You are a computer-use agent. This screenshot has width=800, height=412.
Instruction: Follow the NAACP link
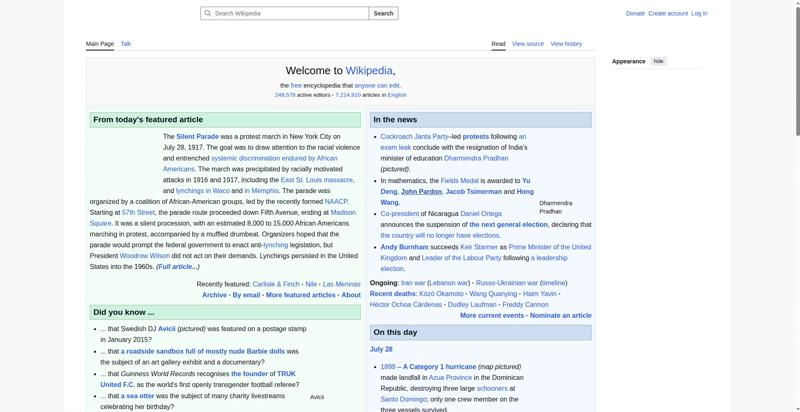click(336, 201)
